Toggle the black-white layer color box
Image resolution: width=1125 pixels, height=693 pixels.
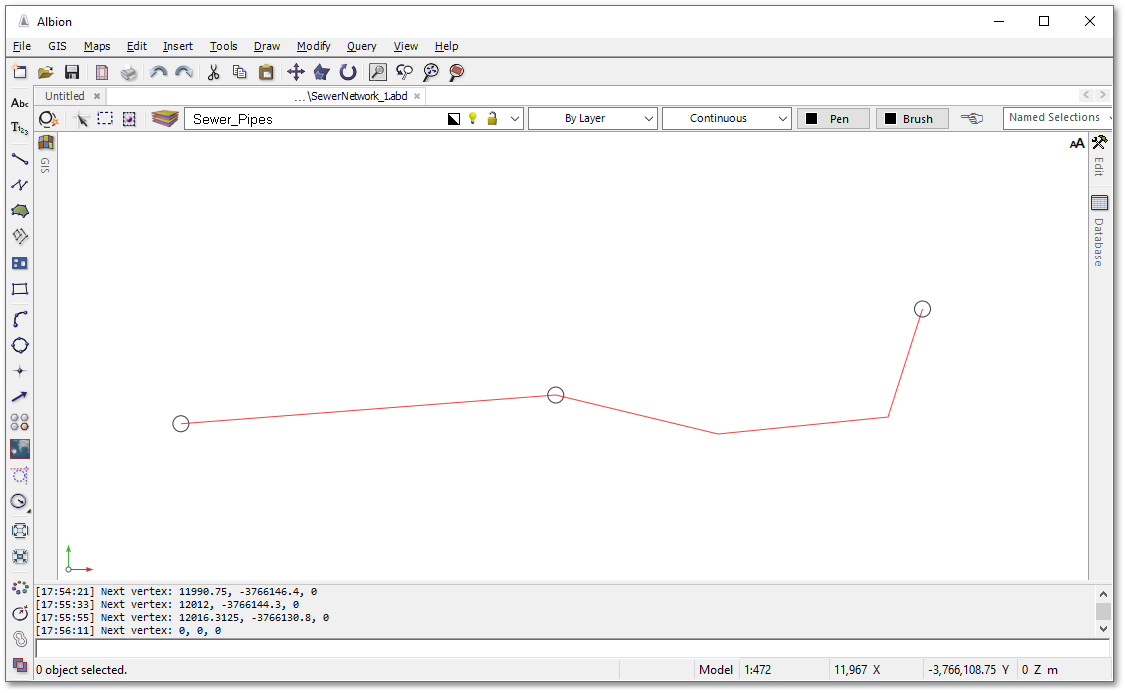coord(453,119)
